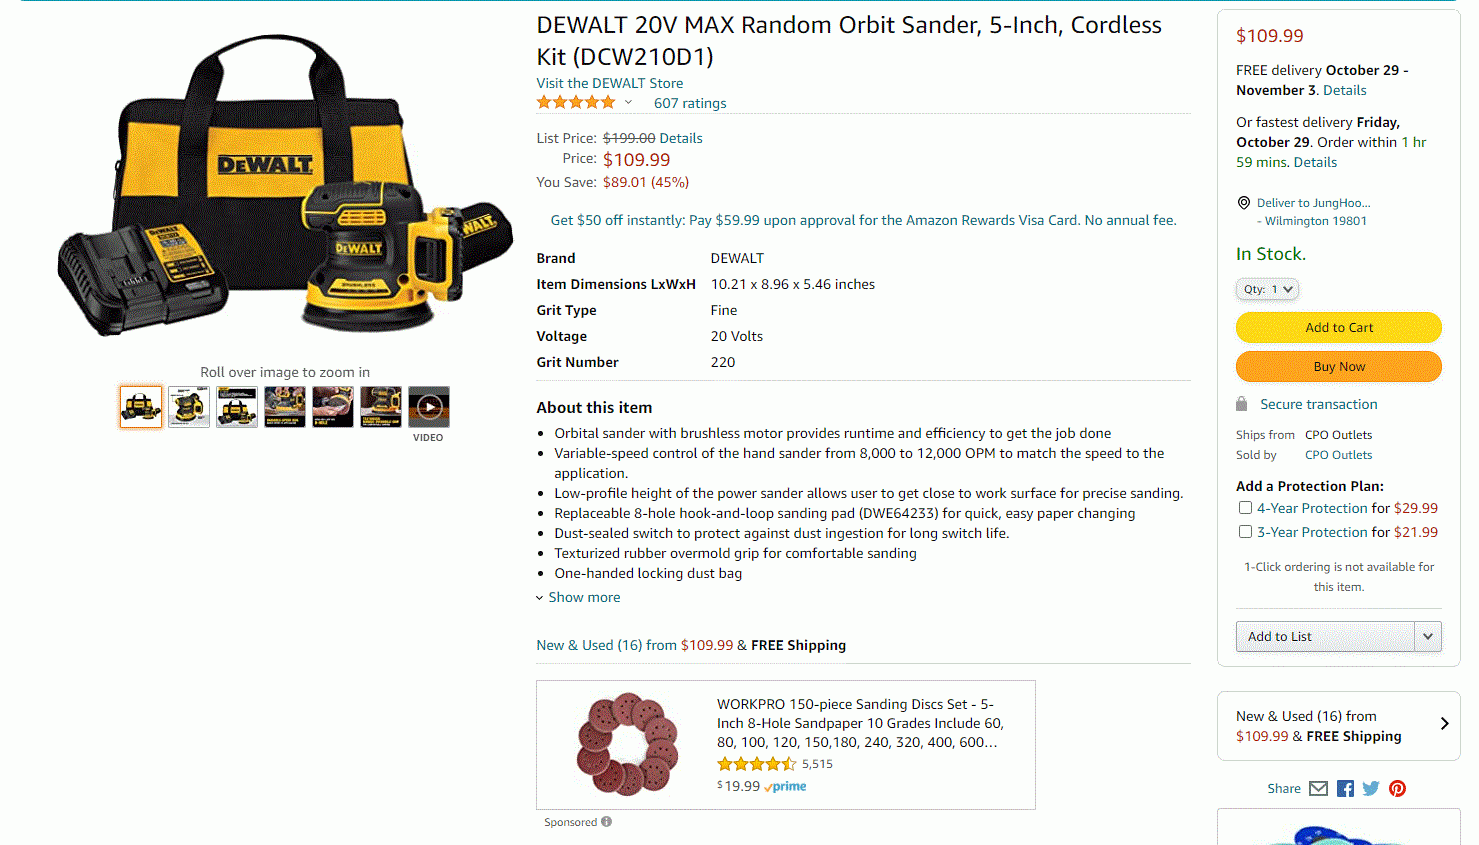1479x845 pixels.
Task: Open star ratings breakdown chevron
Action: [x=628, y=102]
